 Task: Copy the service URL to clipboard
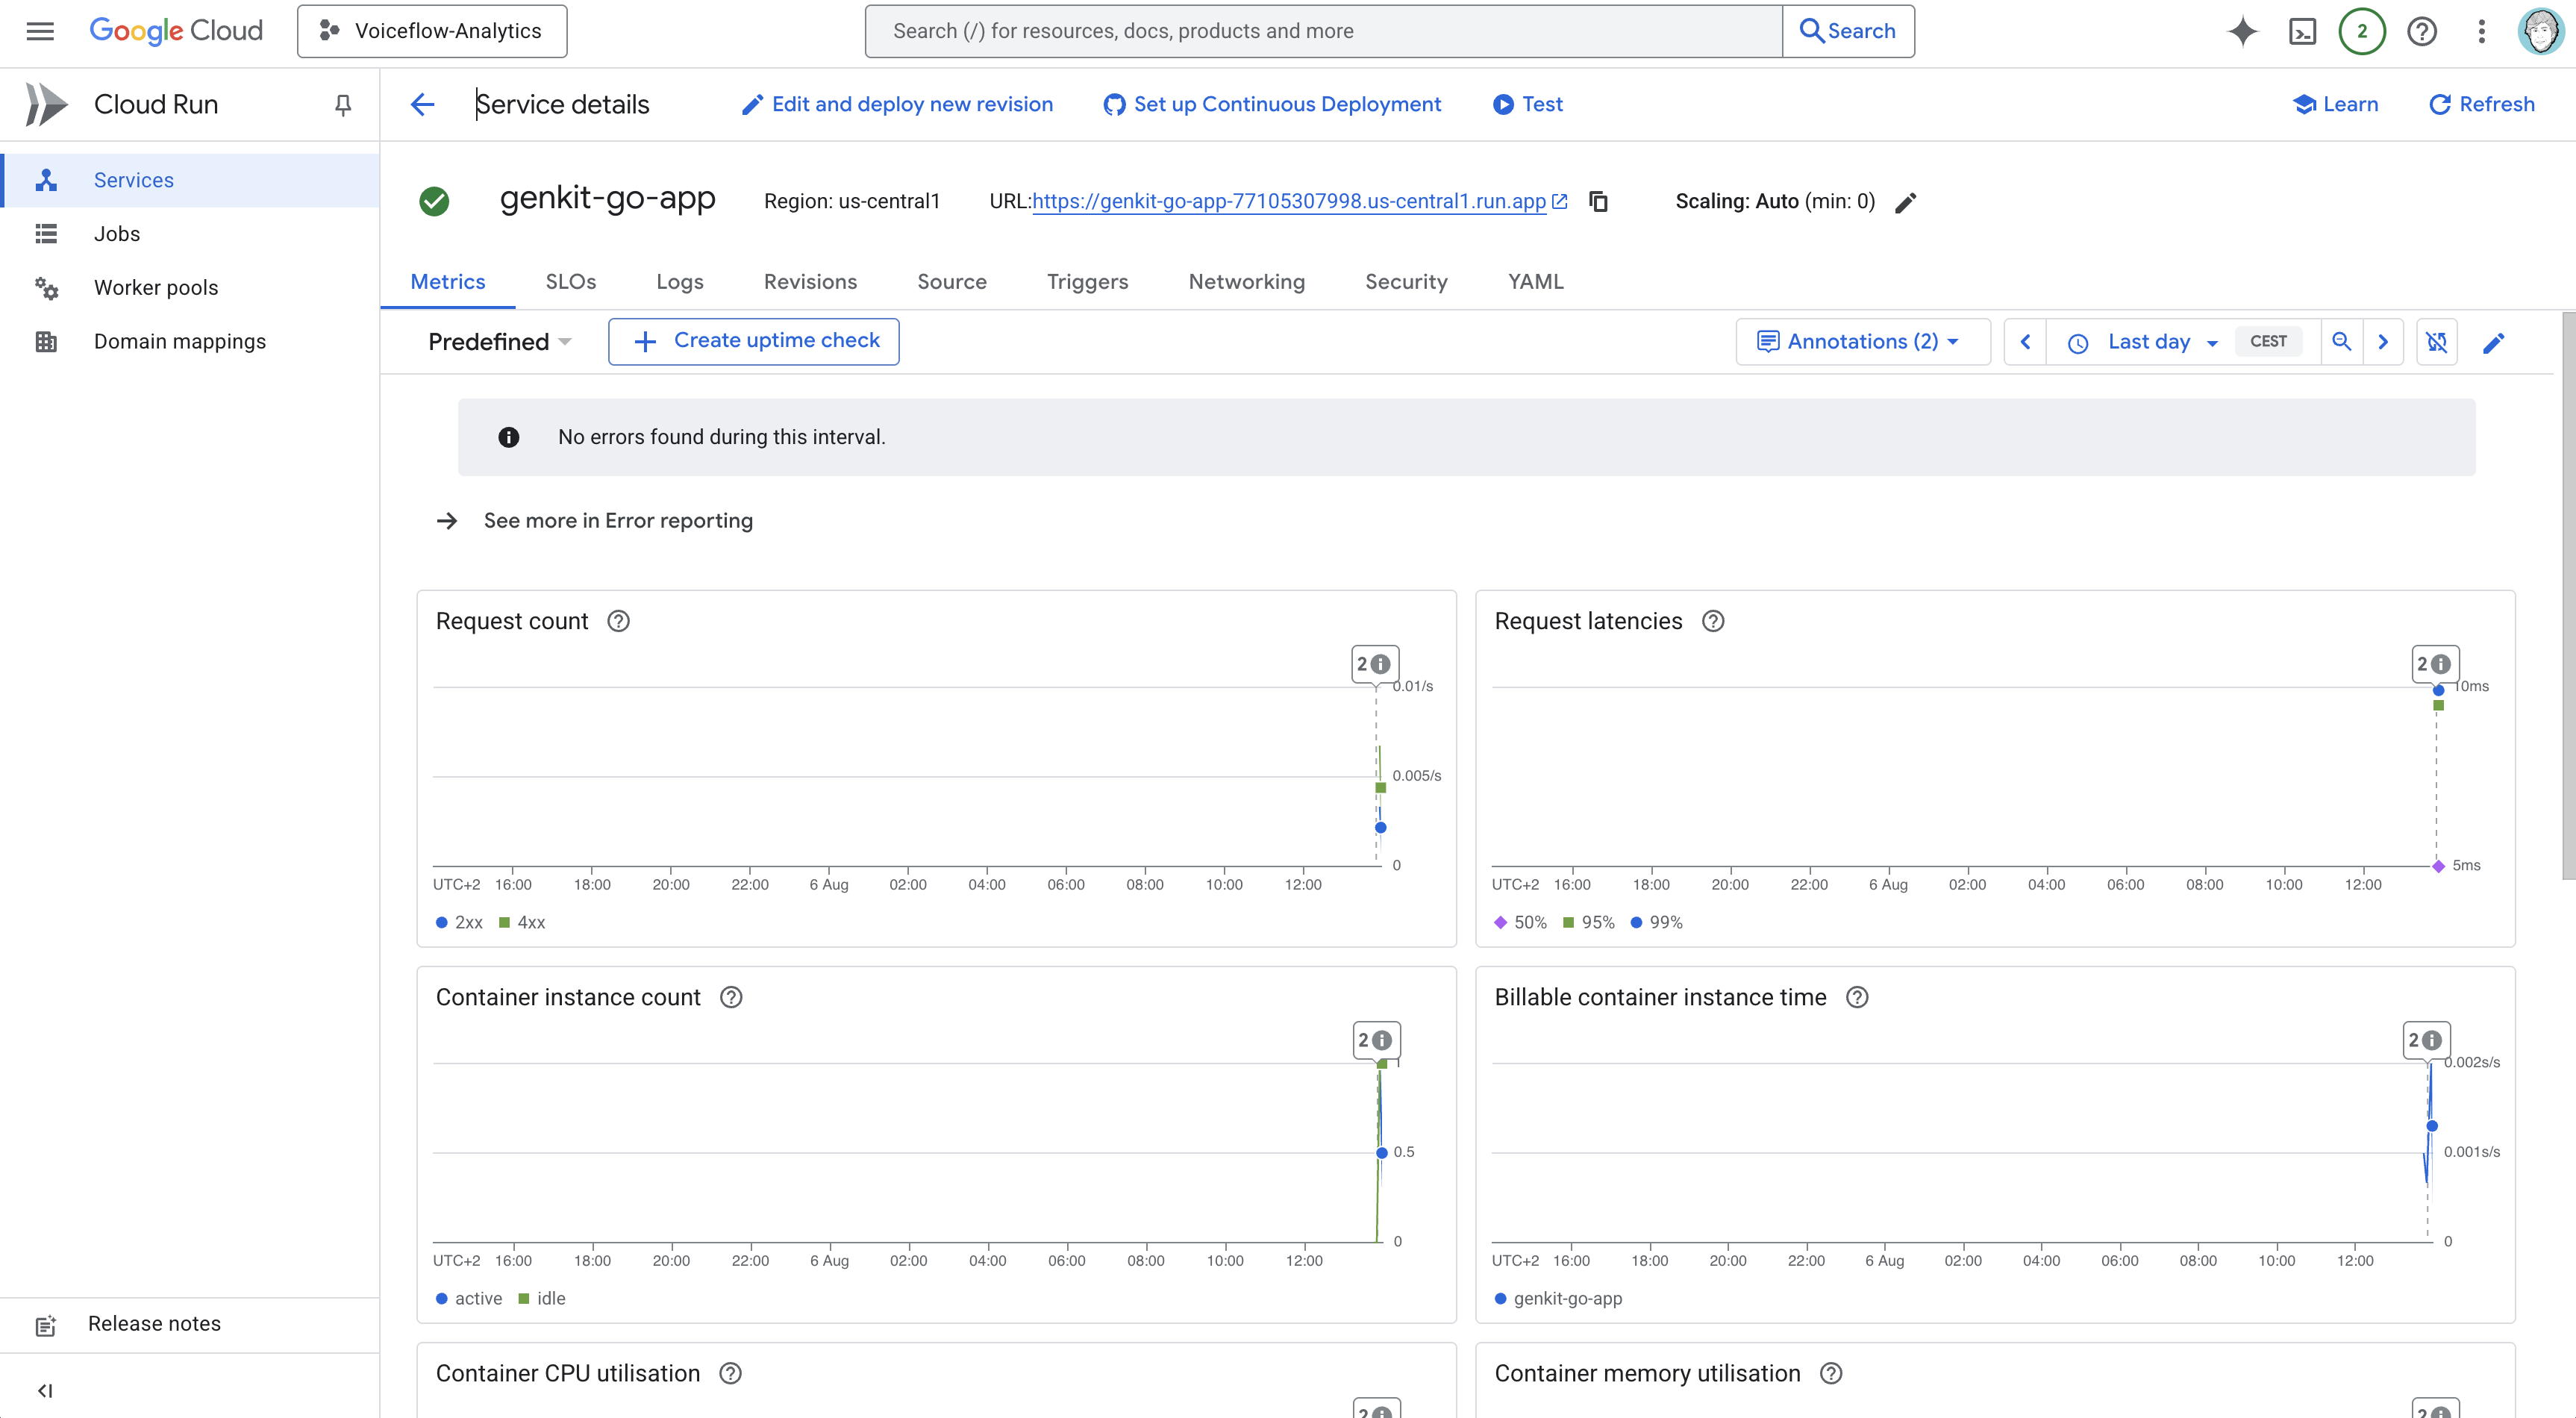[1598, 202]
